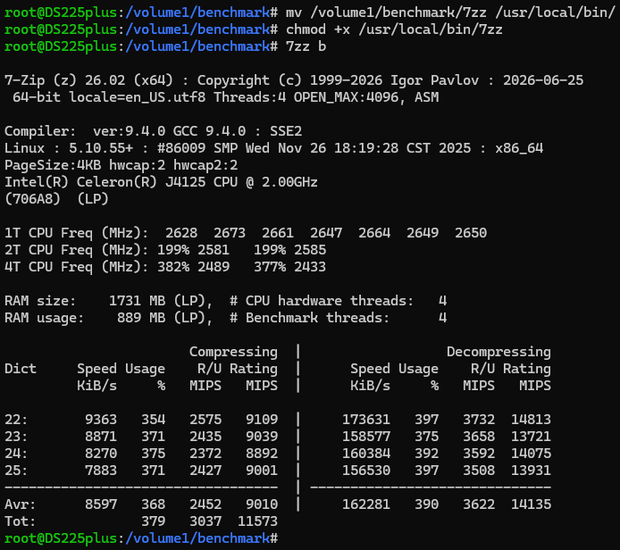Click compressing rating '9001' in row 25
The height and width of the screenshot is (550, 620).
click(x=261, y=471)
